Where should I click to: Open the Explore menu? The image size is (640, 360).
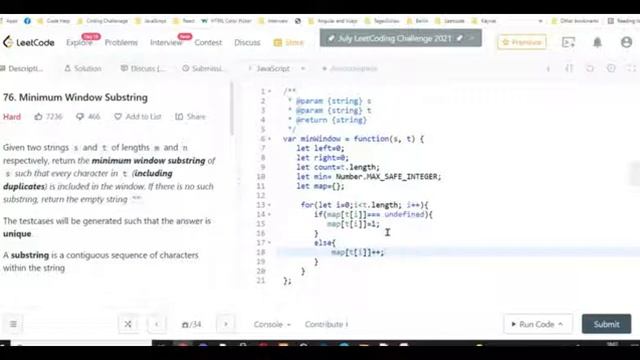pos(79,42)
